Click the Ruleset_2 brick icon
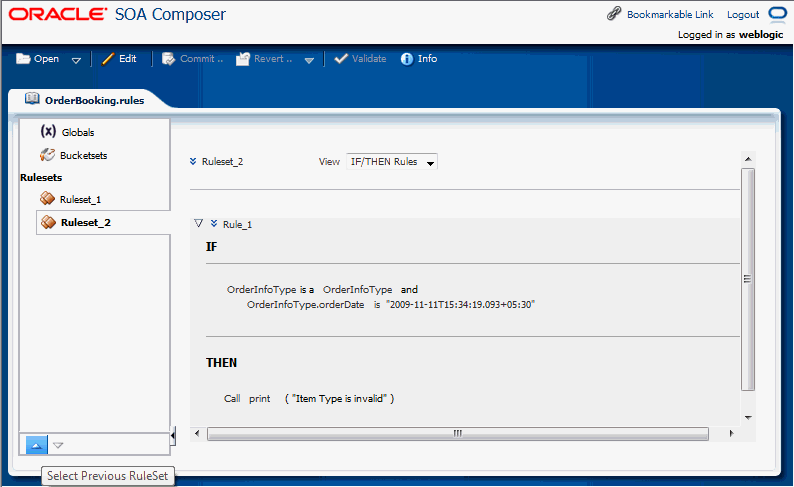This screenshot has width=794, height=487. 48,222
